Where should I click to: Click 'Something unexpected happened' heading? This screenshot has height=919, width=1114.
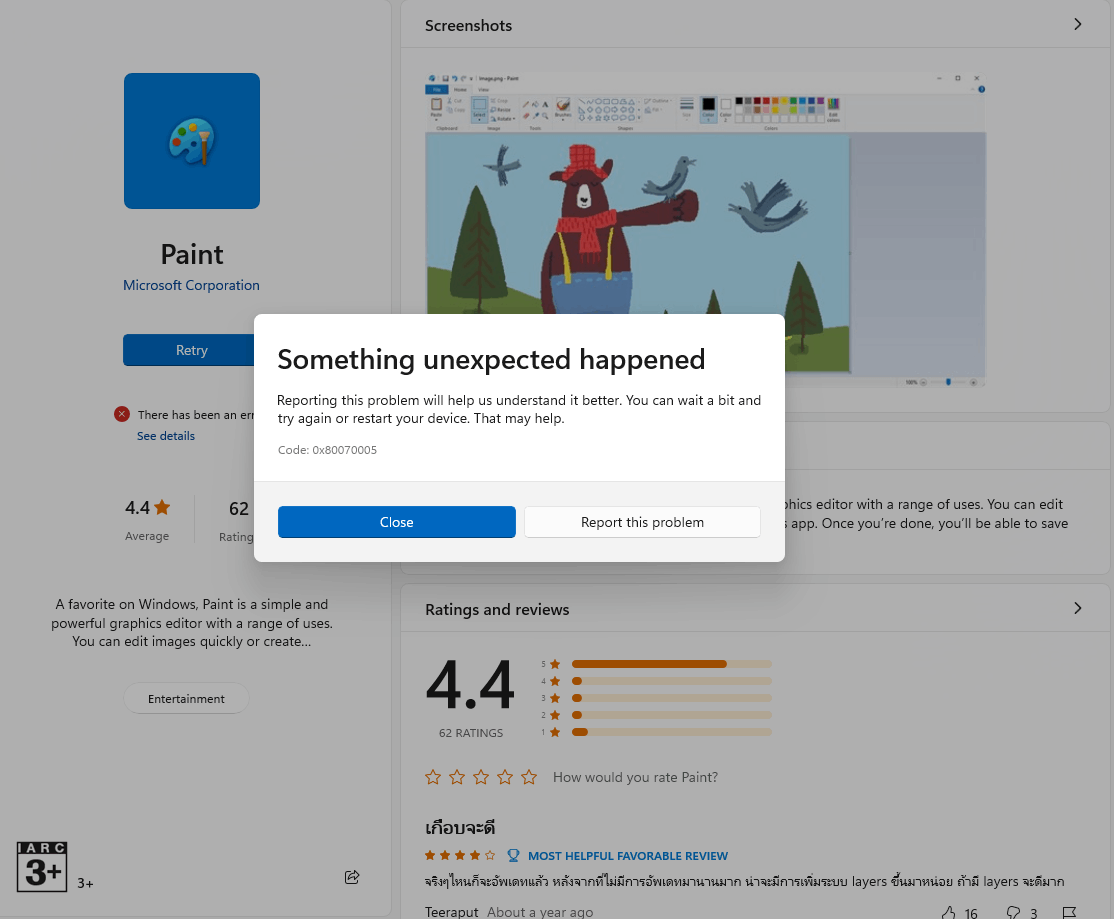(x=491, y=359)
